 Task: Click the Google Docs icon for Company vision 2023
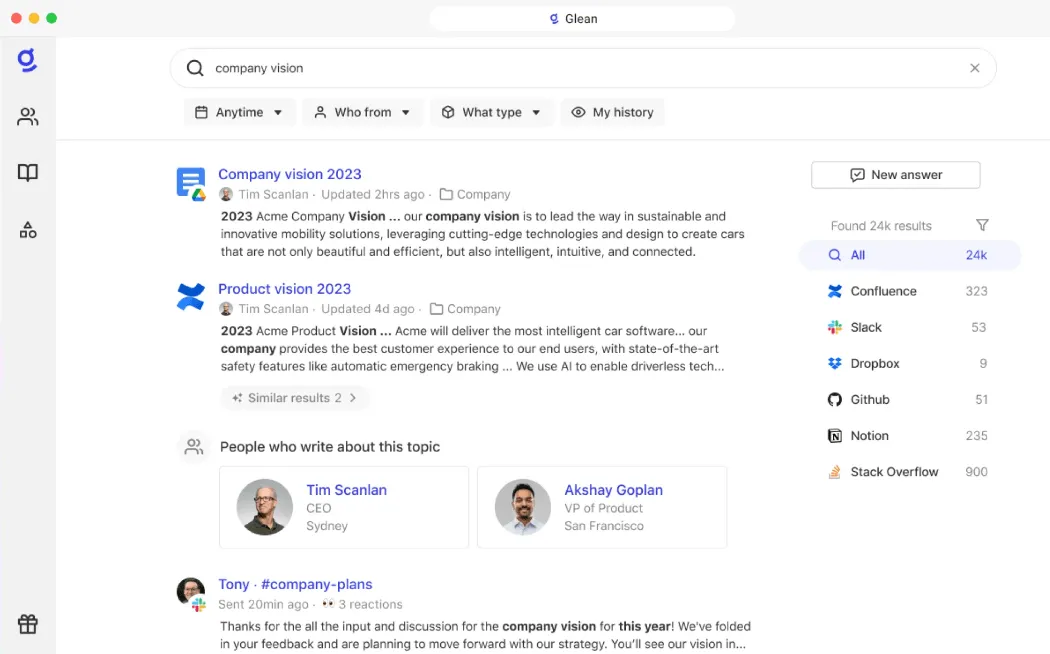point(191,183)
